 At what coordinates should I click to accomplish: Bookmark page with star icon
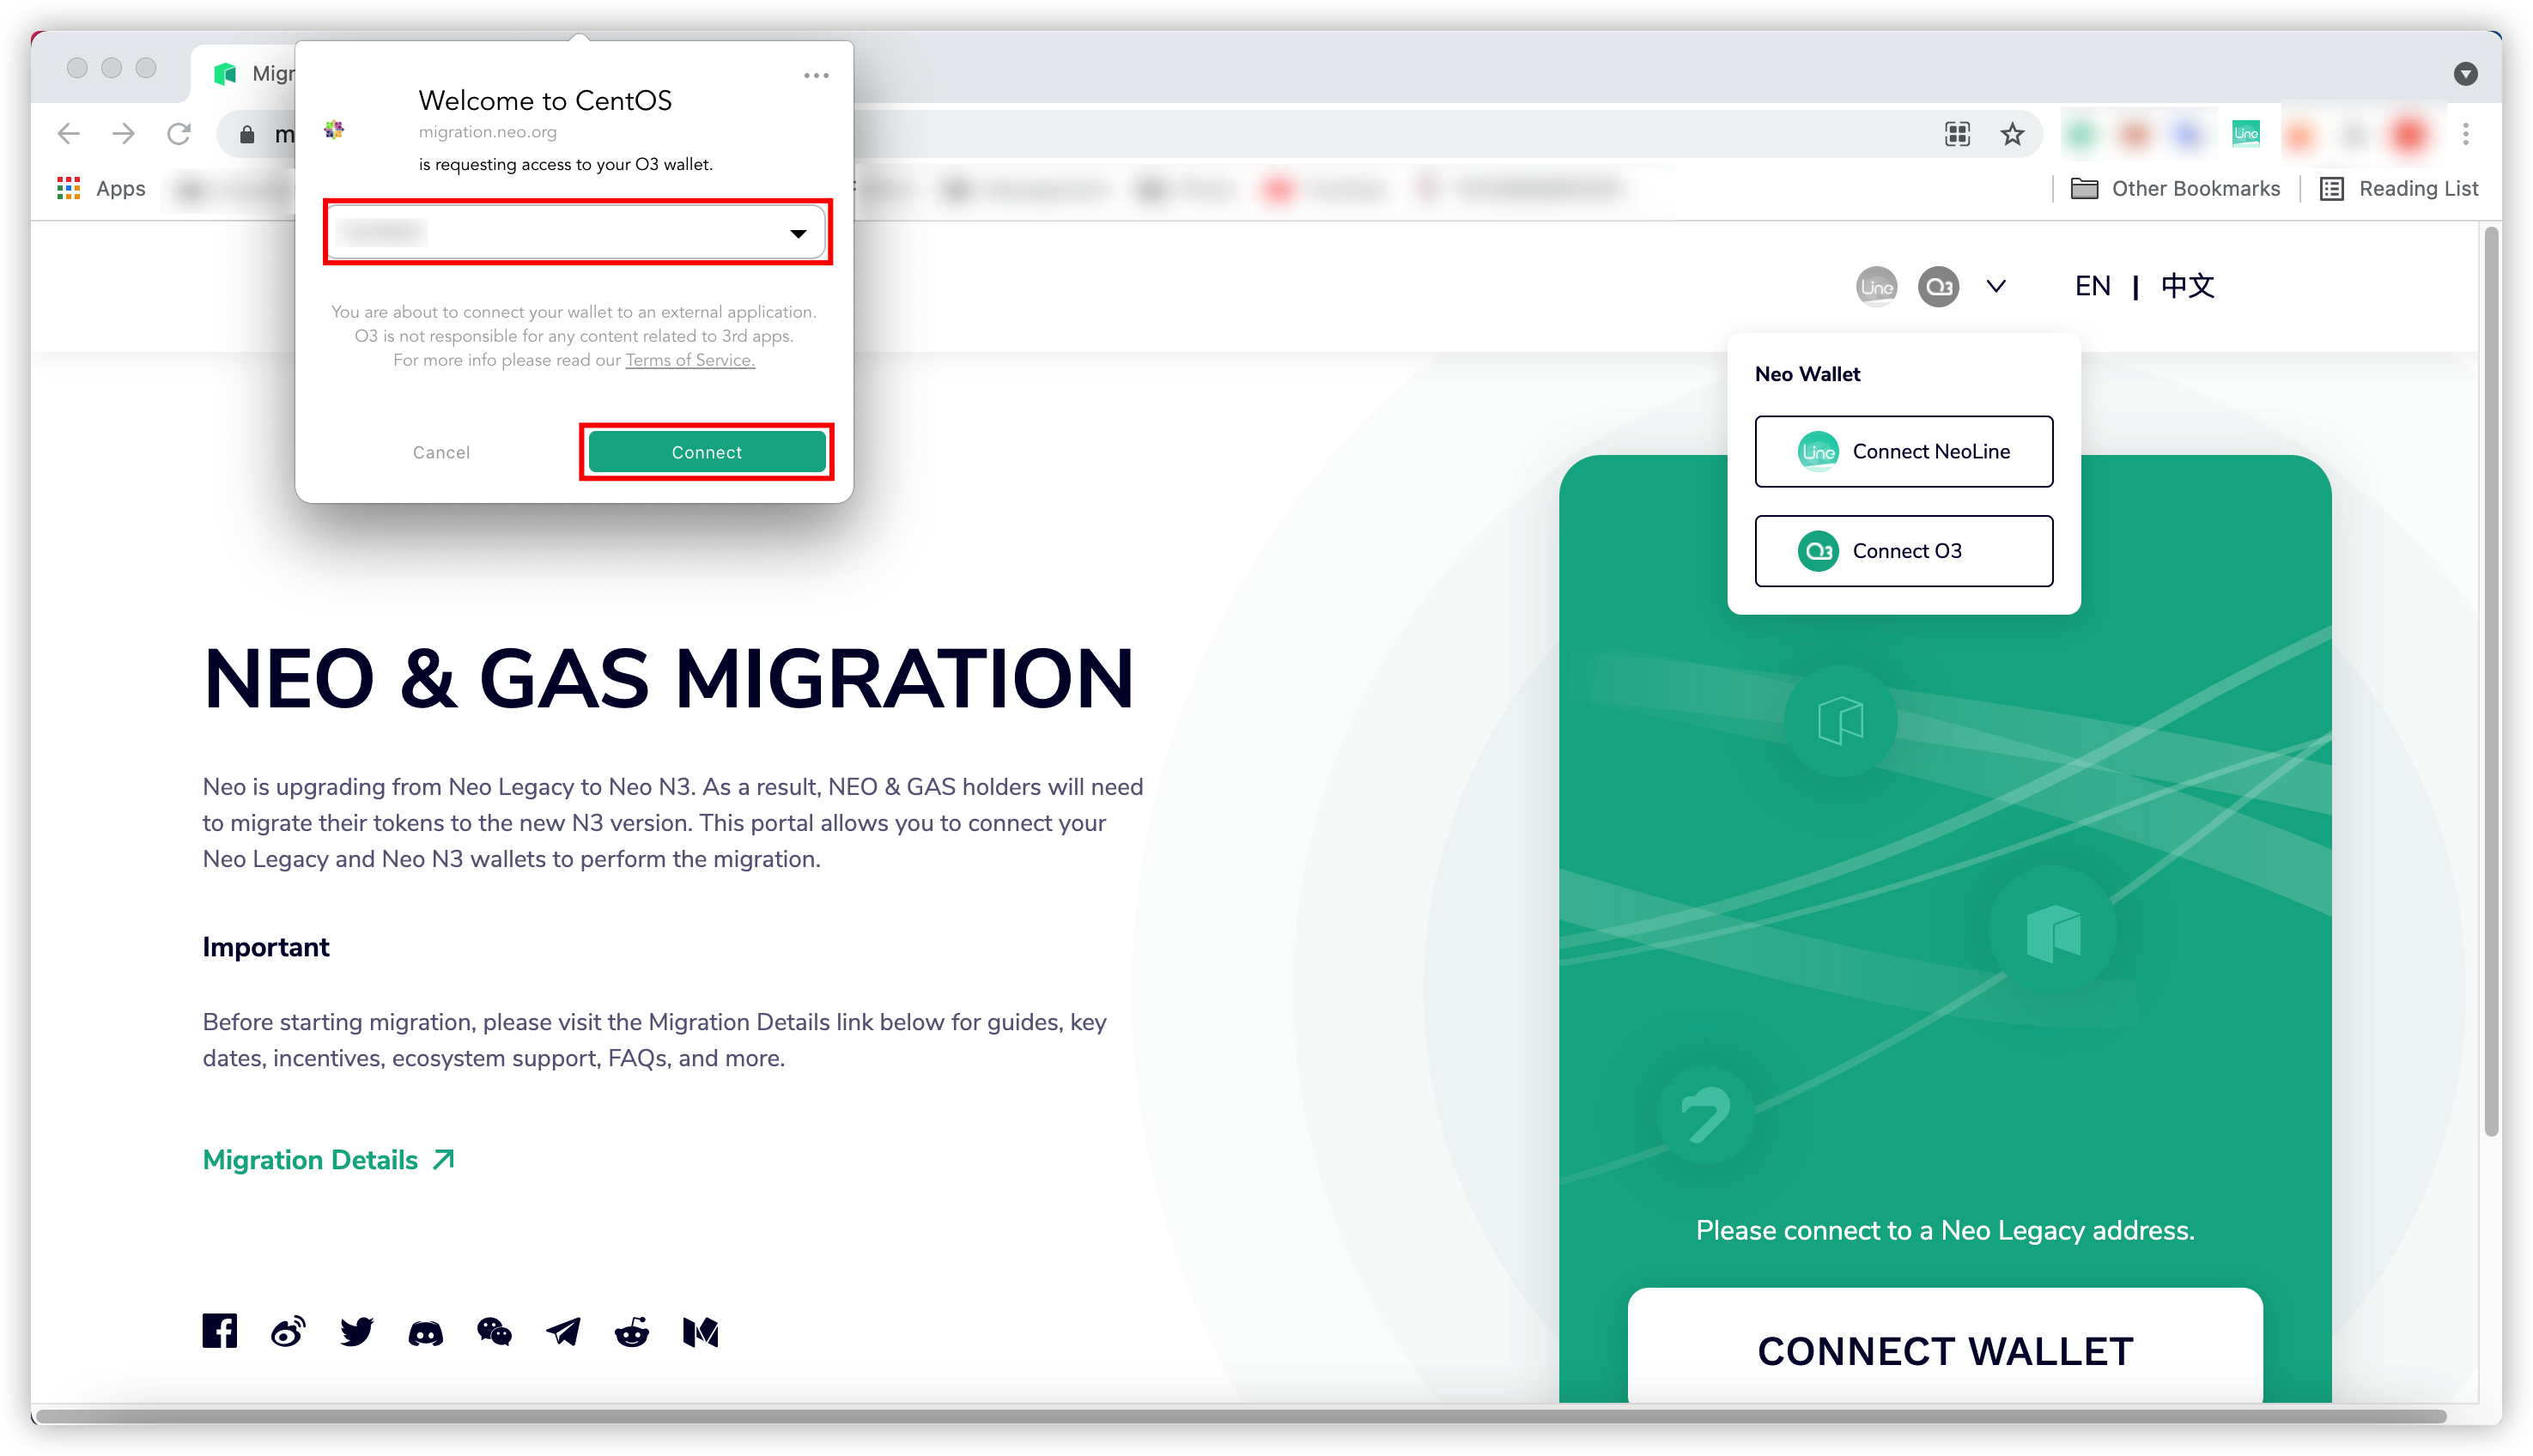tap(2012, 134)
